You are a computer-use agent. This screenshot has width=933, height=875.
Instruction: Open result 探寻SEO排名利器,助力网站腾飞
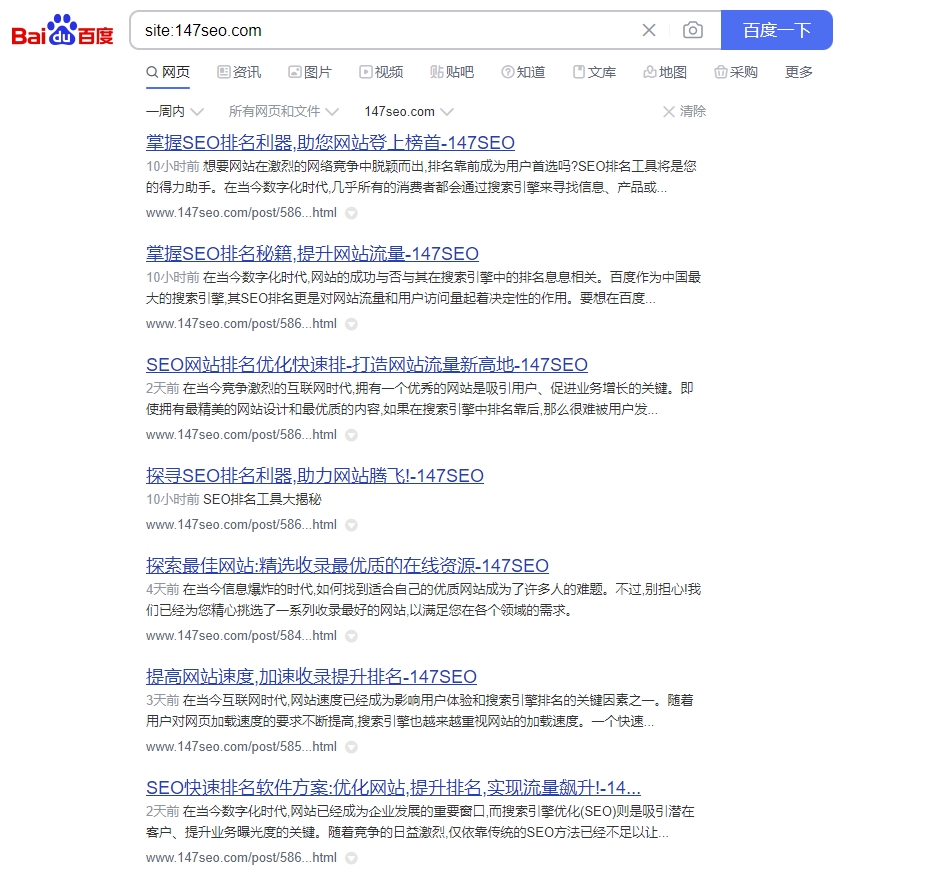pyautogui.click(x=315, y=476)
